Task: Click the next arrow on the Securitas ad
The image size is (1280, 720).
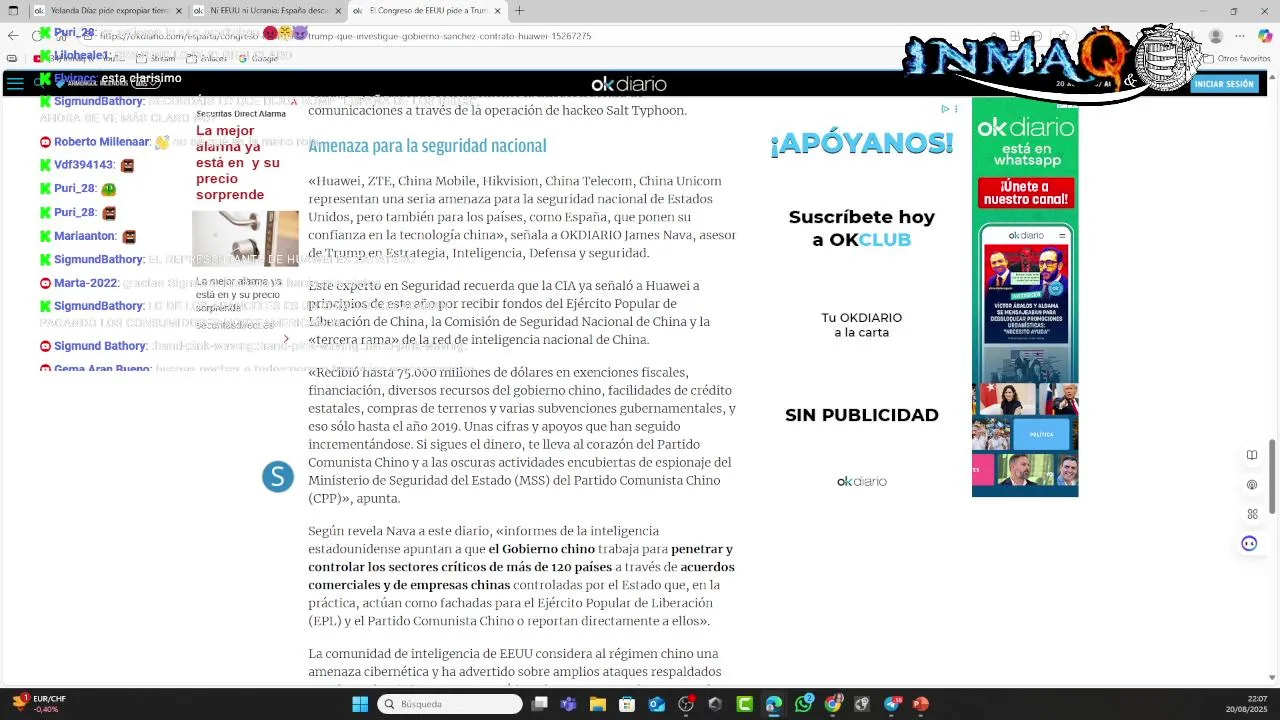Action: pyautogui.click(x=286, y=339)
